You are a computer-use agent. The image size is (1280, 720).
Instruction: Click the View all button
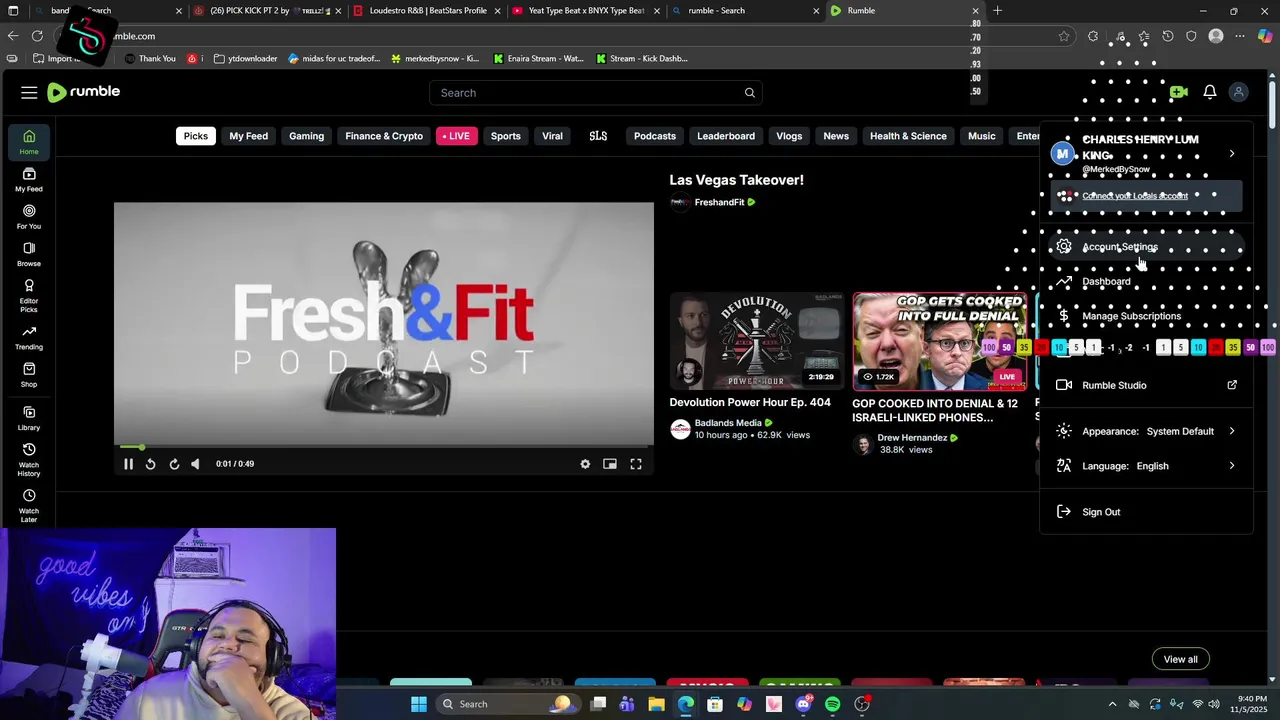pyautogui.click(x=1181, y=659)
